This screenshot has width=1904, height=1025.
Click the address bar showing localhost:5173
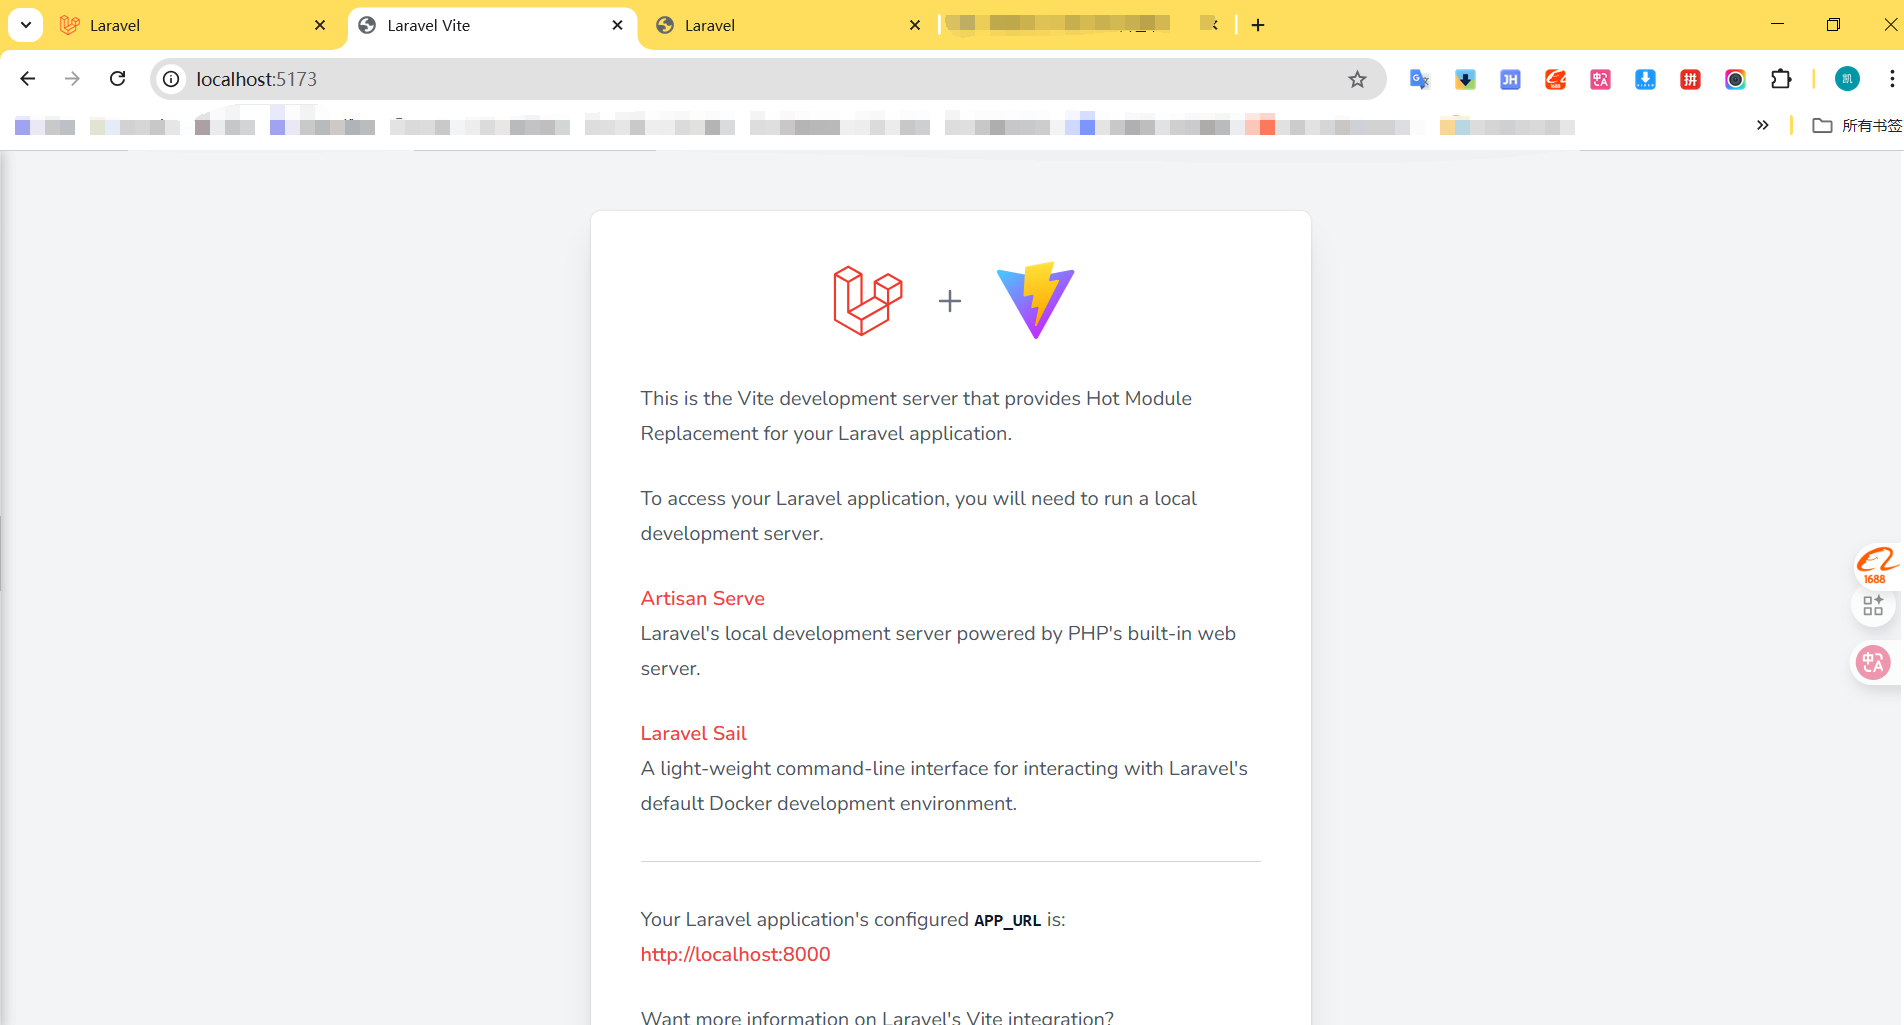[760, 79]
